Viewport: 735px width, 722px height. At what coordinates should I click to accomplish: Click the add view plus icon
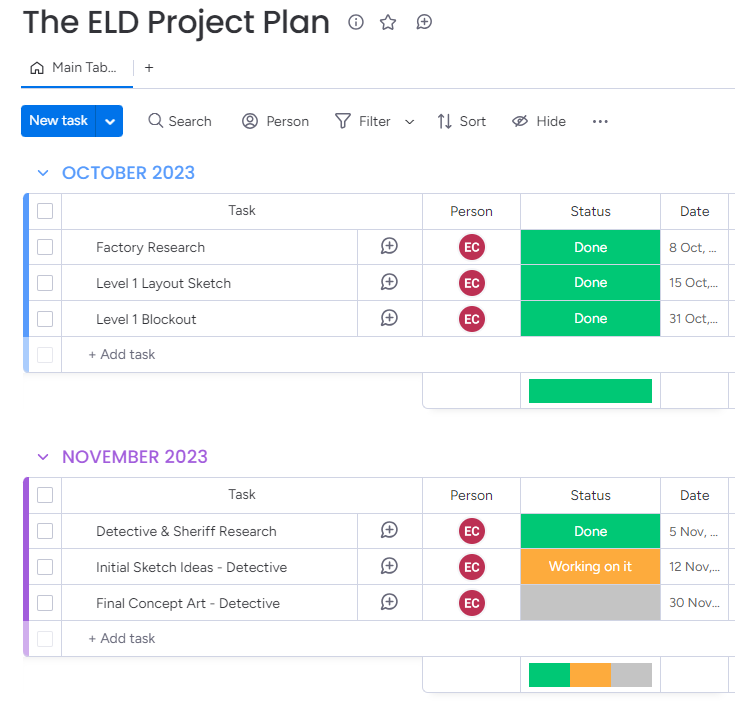pyautogui.click(x=149, y=68)
